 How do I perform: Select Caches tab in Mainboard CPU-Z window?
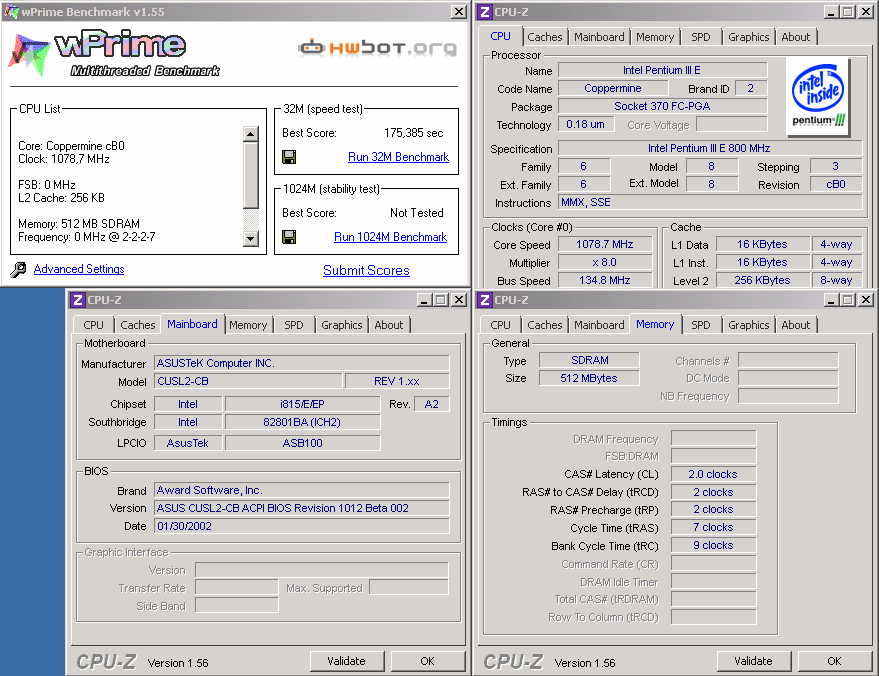tap(137, 325)
